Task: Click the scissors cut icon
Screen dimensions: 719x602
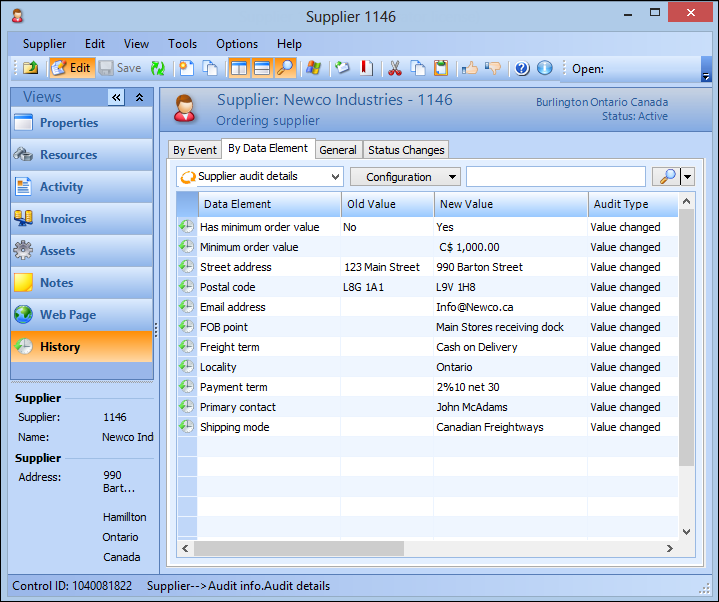Action: [x=394, y=68]
